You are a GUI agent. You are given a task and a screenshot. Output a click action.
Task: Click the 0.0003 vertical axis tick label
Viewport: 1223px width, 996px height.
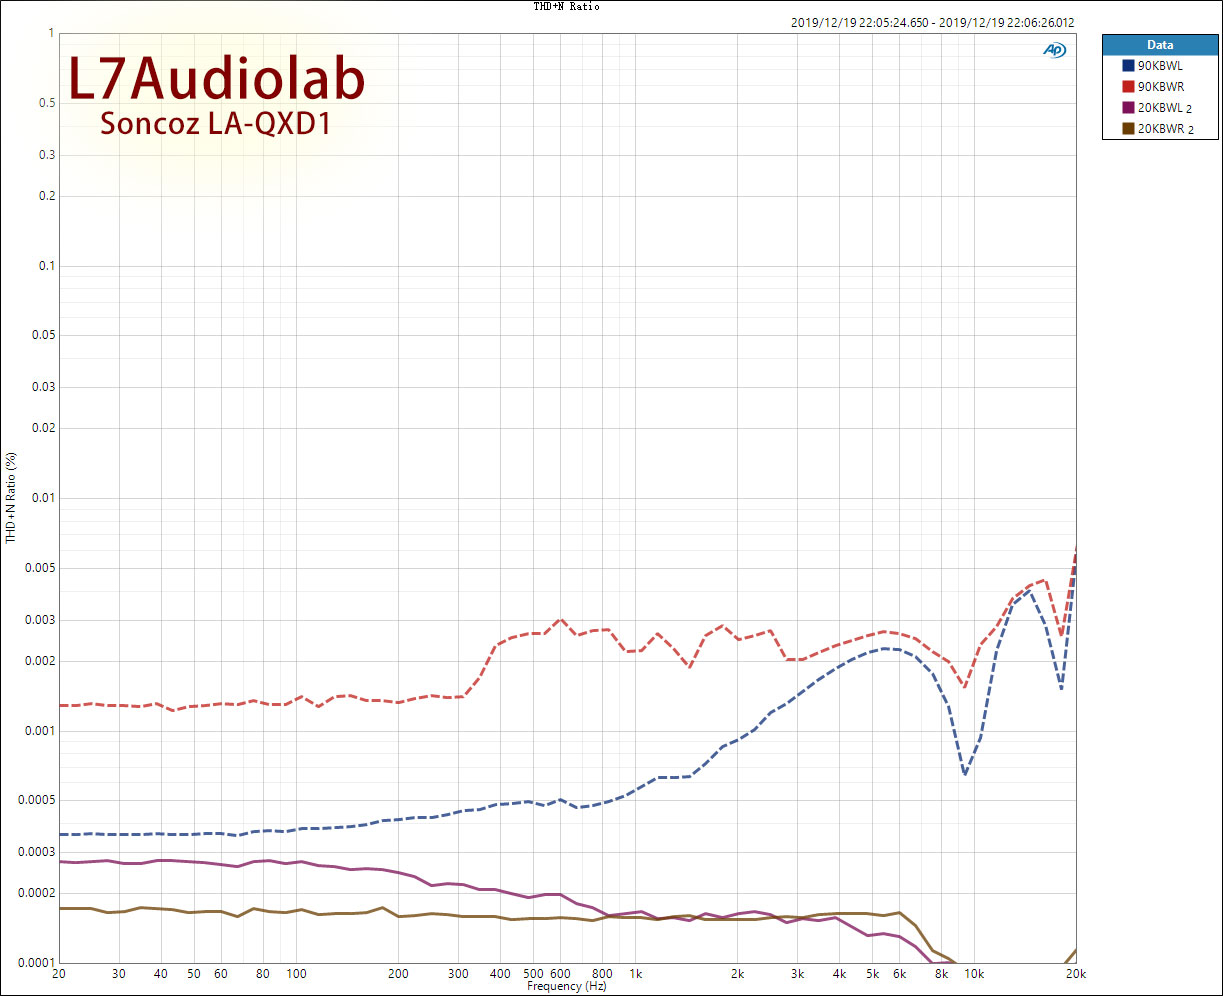coord(37,852)
